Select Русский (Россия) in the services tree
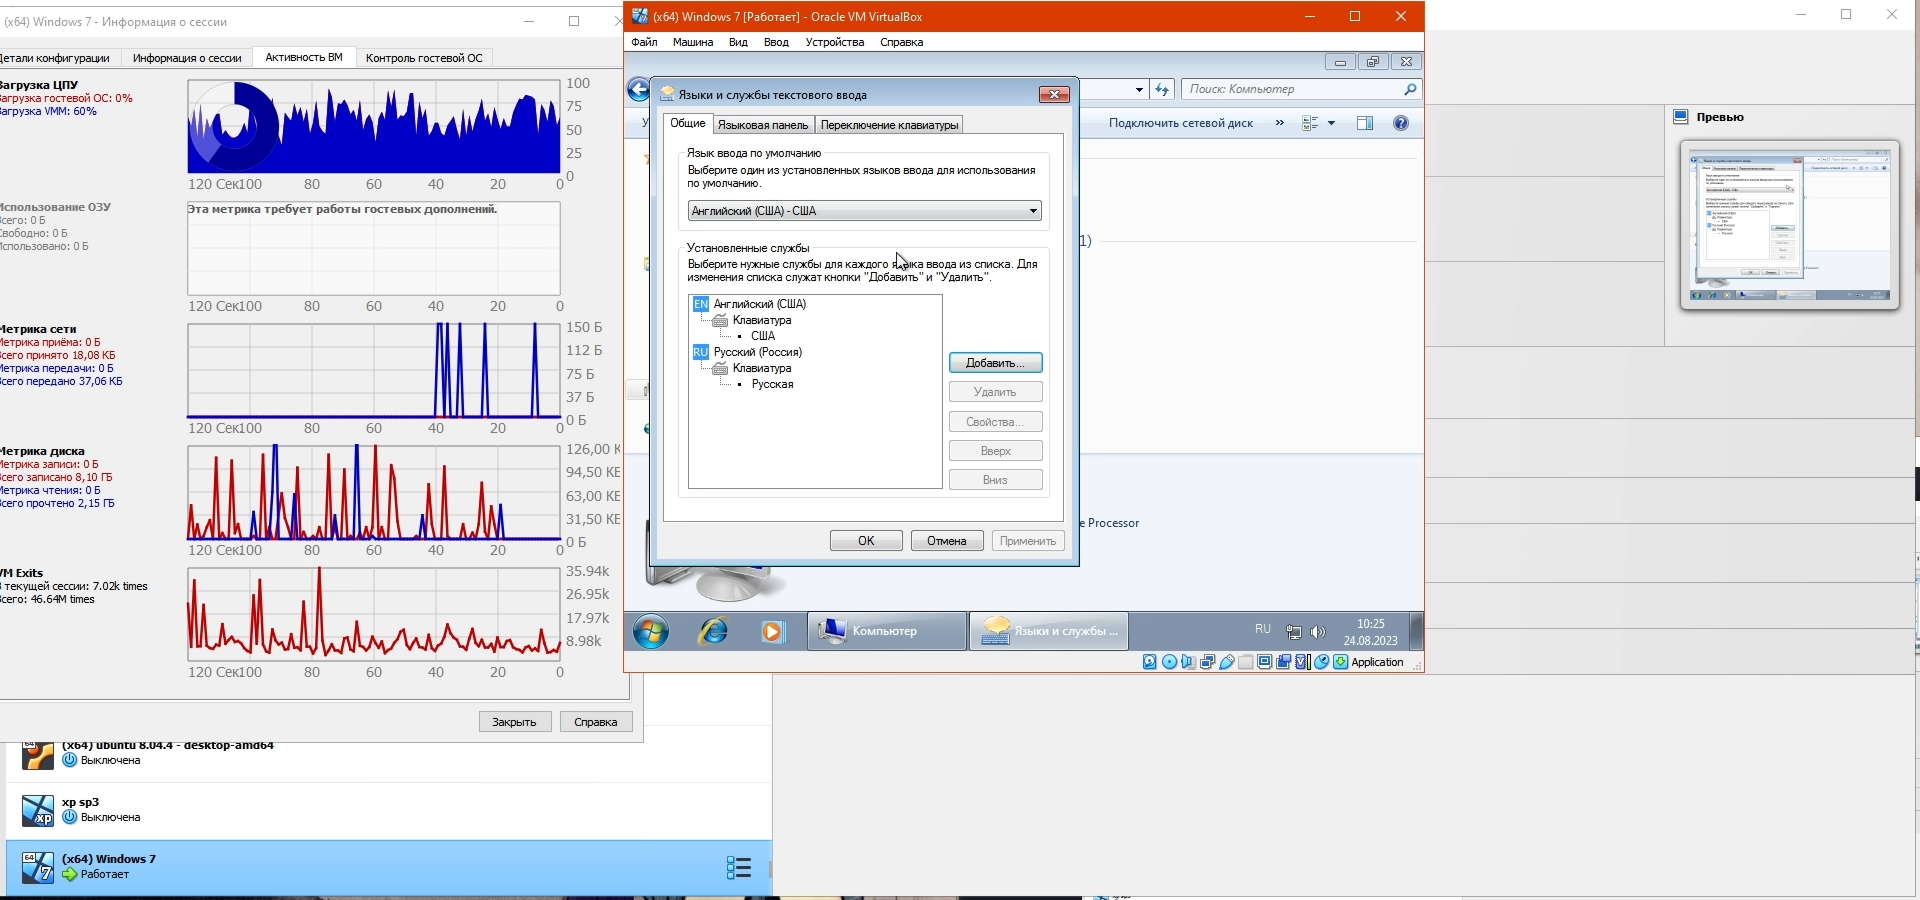Screen dimensions: 1920x900 tap(757, 352)
